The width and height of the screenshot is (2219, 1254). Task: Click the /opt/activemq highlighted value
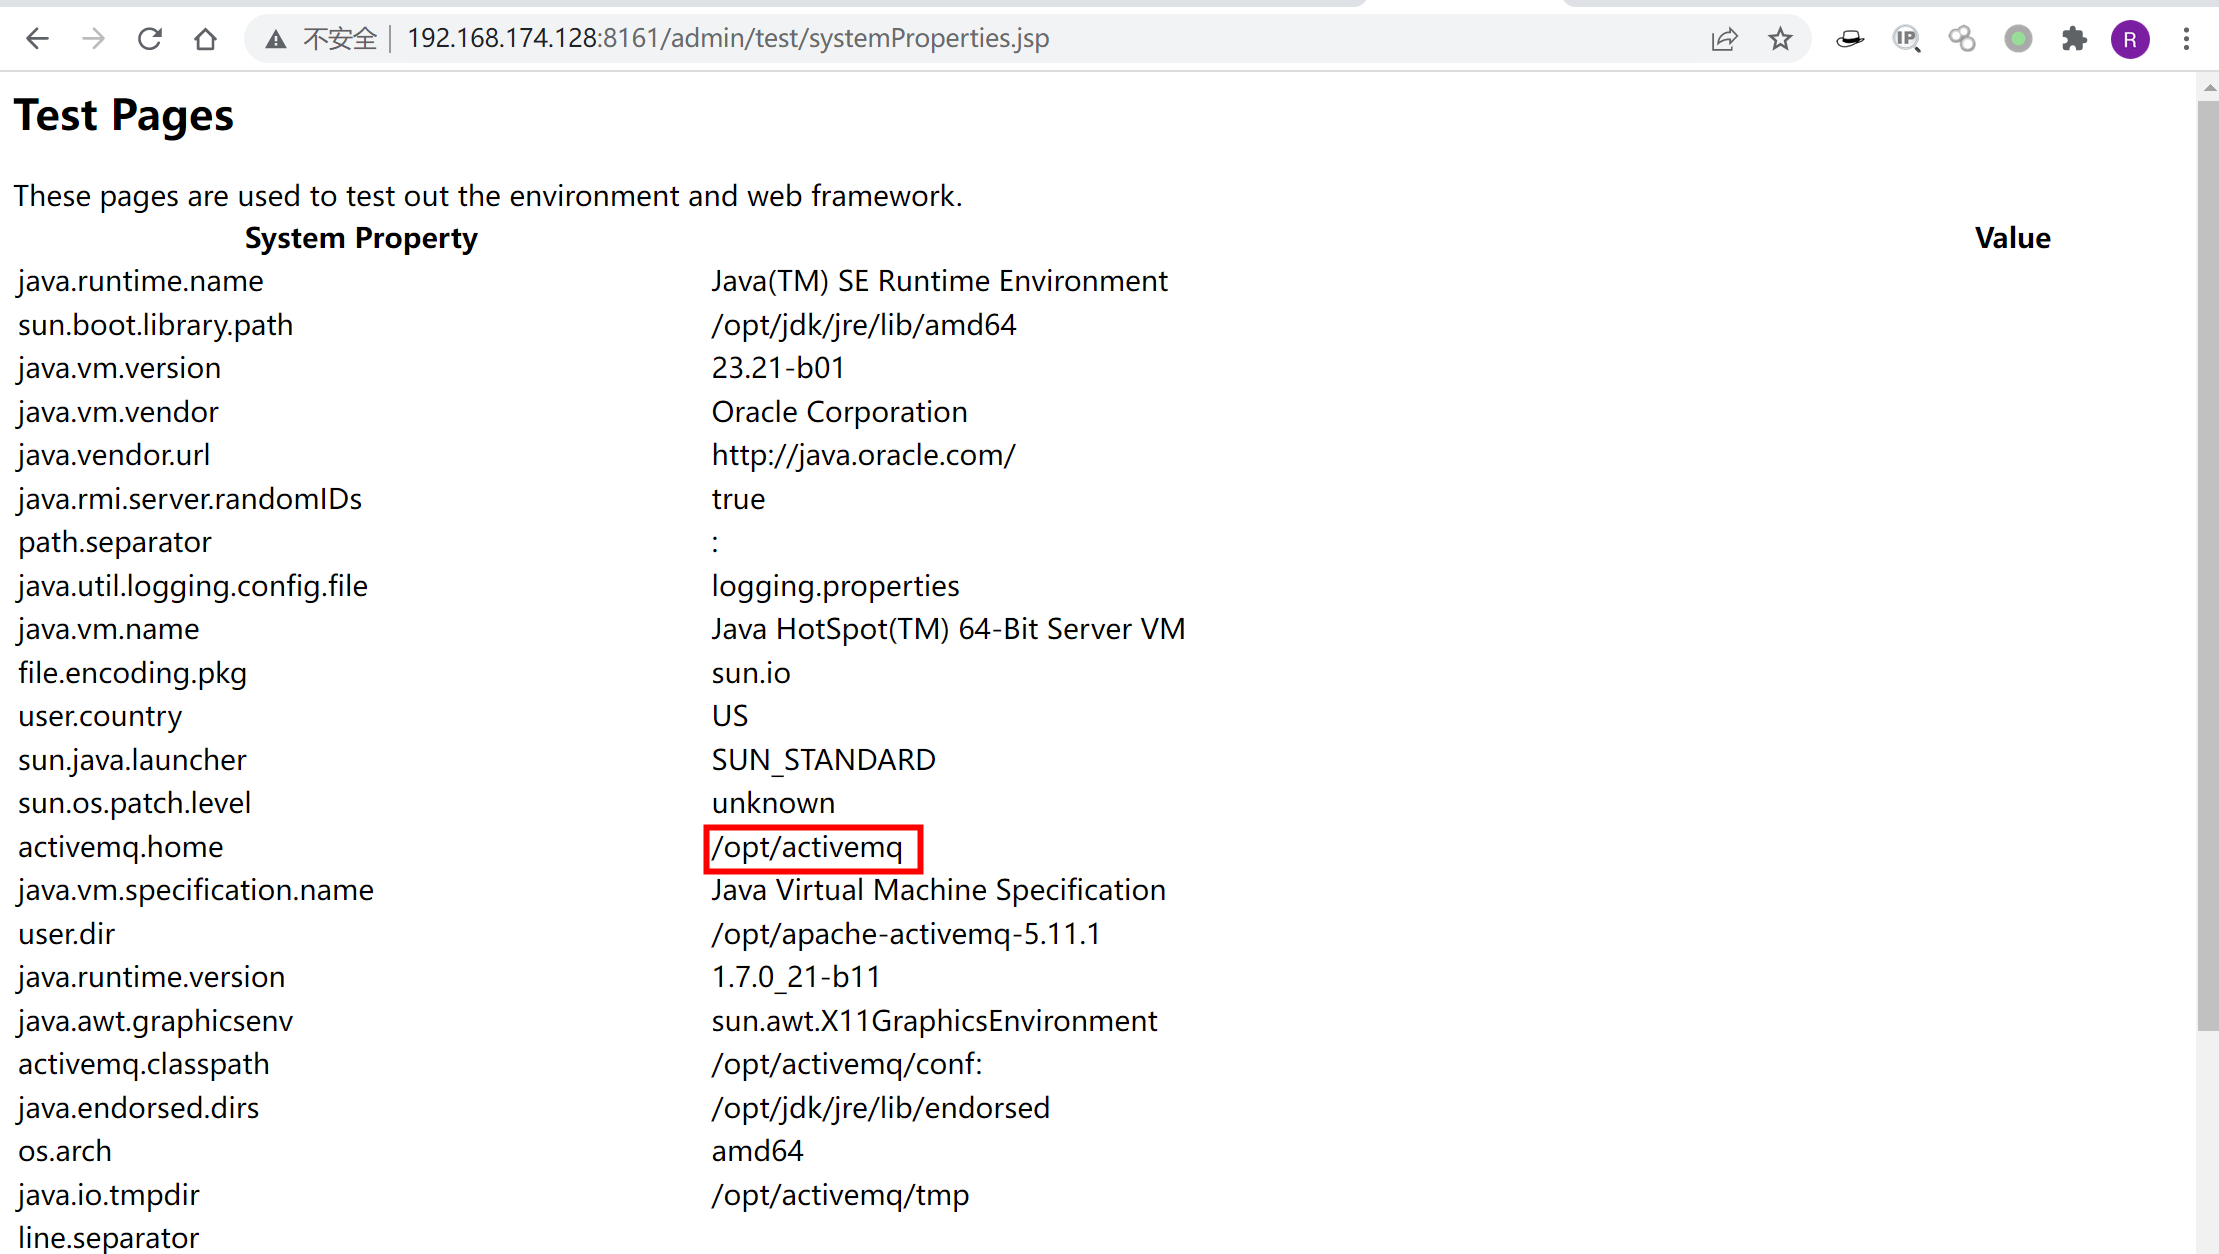807,847
